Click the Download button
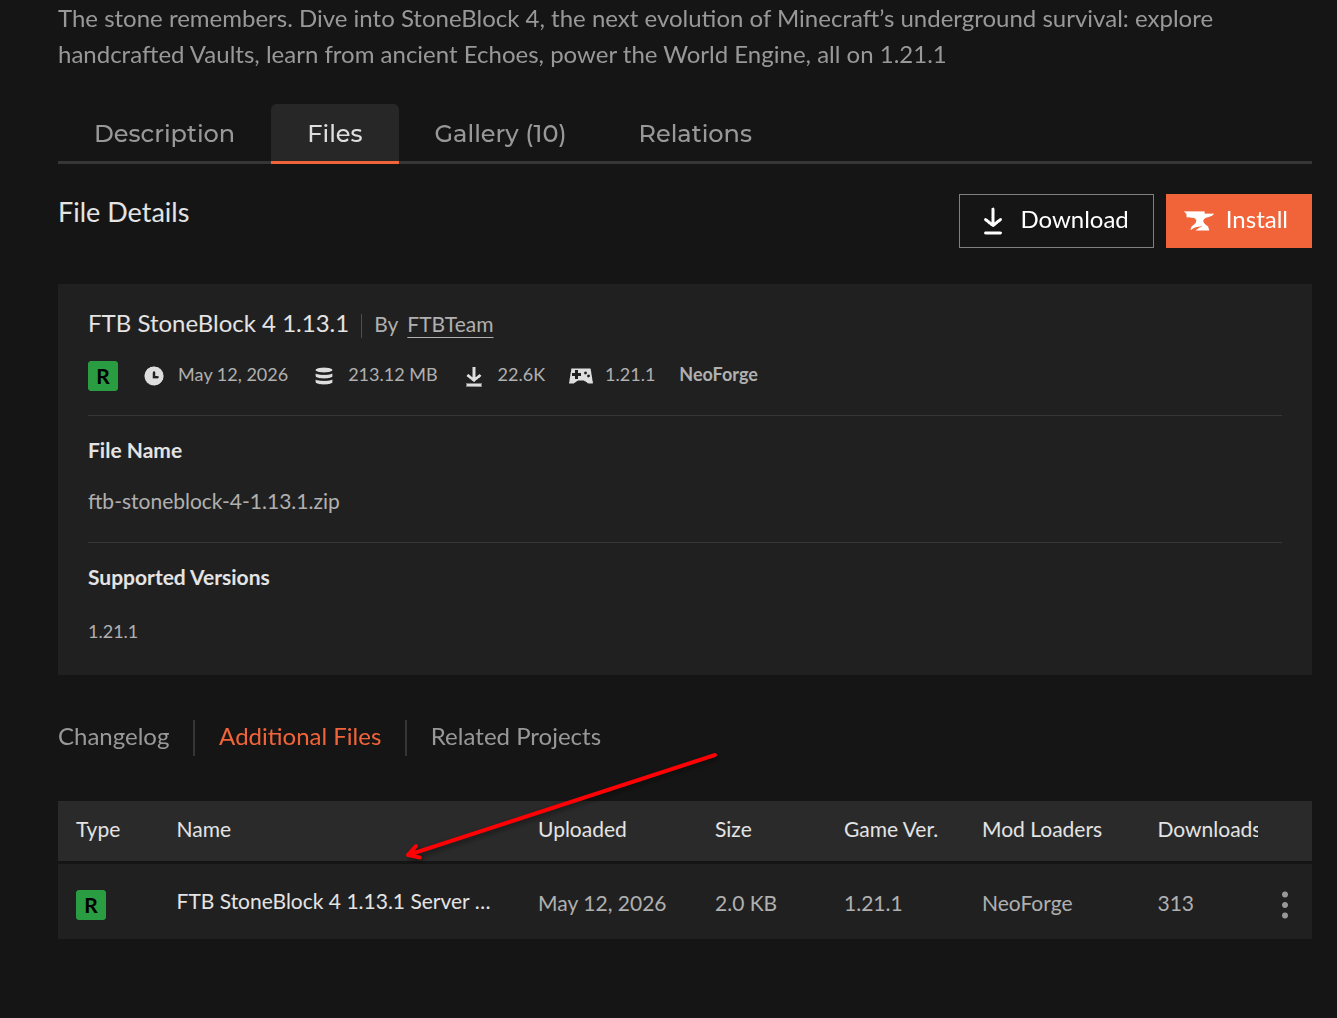Image resolution: width=1337 pixels, height=1018 pixels. (x=1056, y=221)
